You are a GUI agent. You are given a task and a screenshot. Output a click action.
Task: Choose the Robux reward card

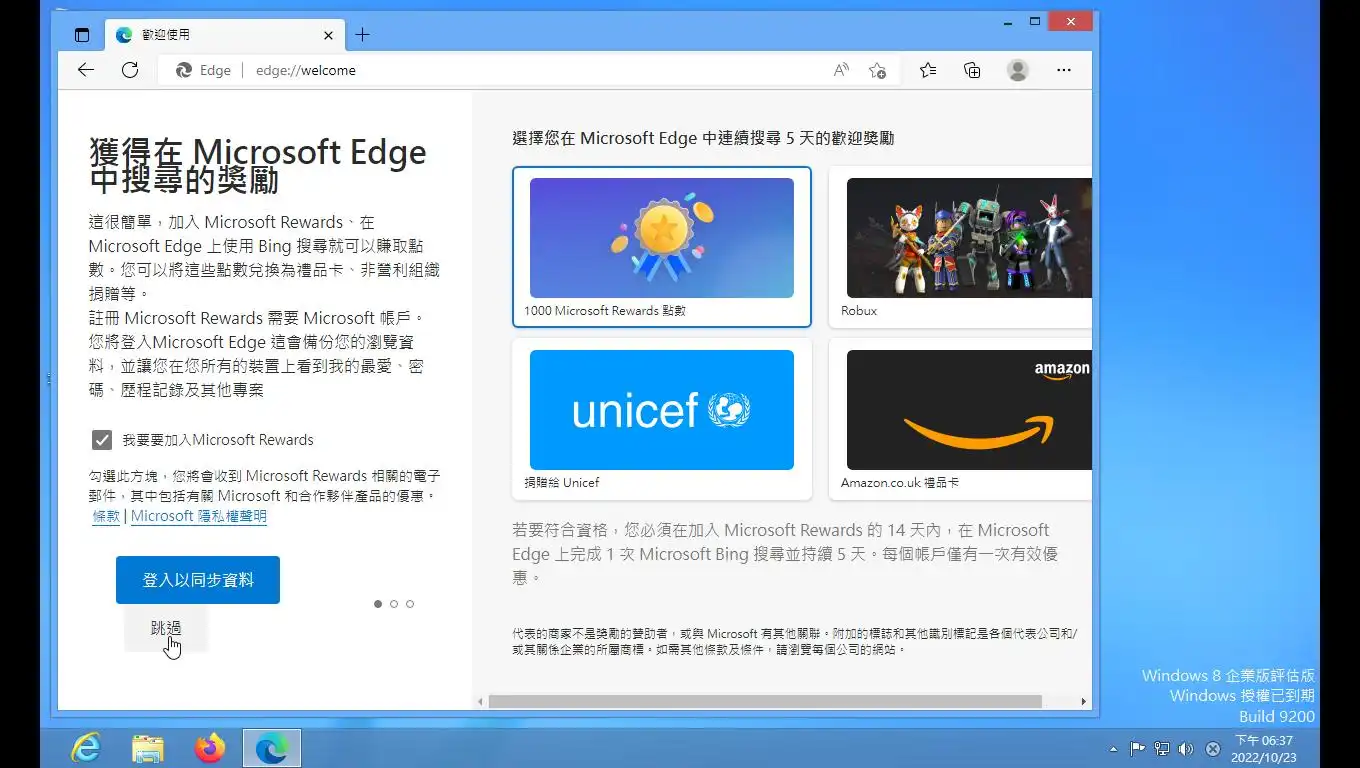pos(961,247)
